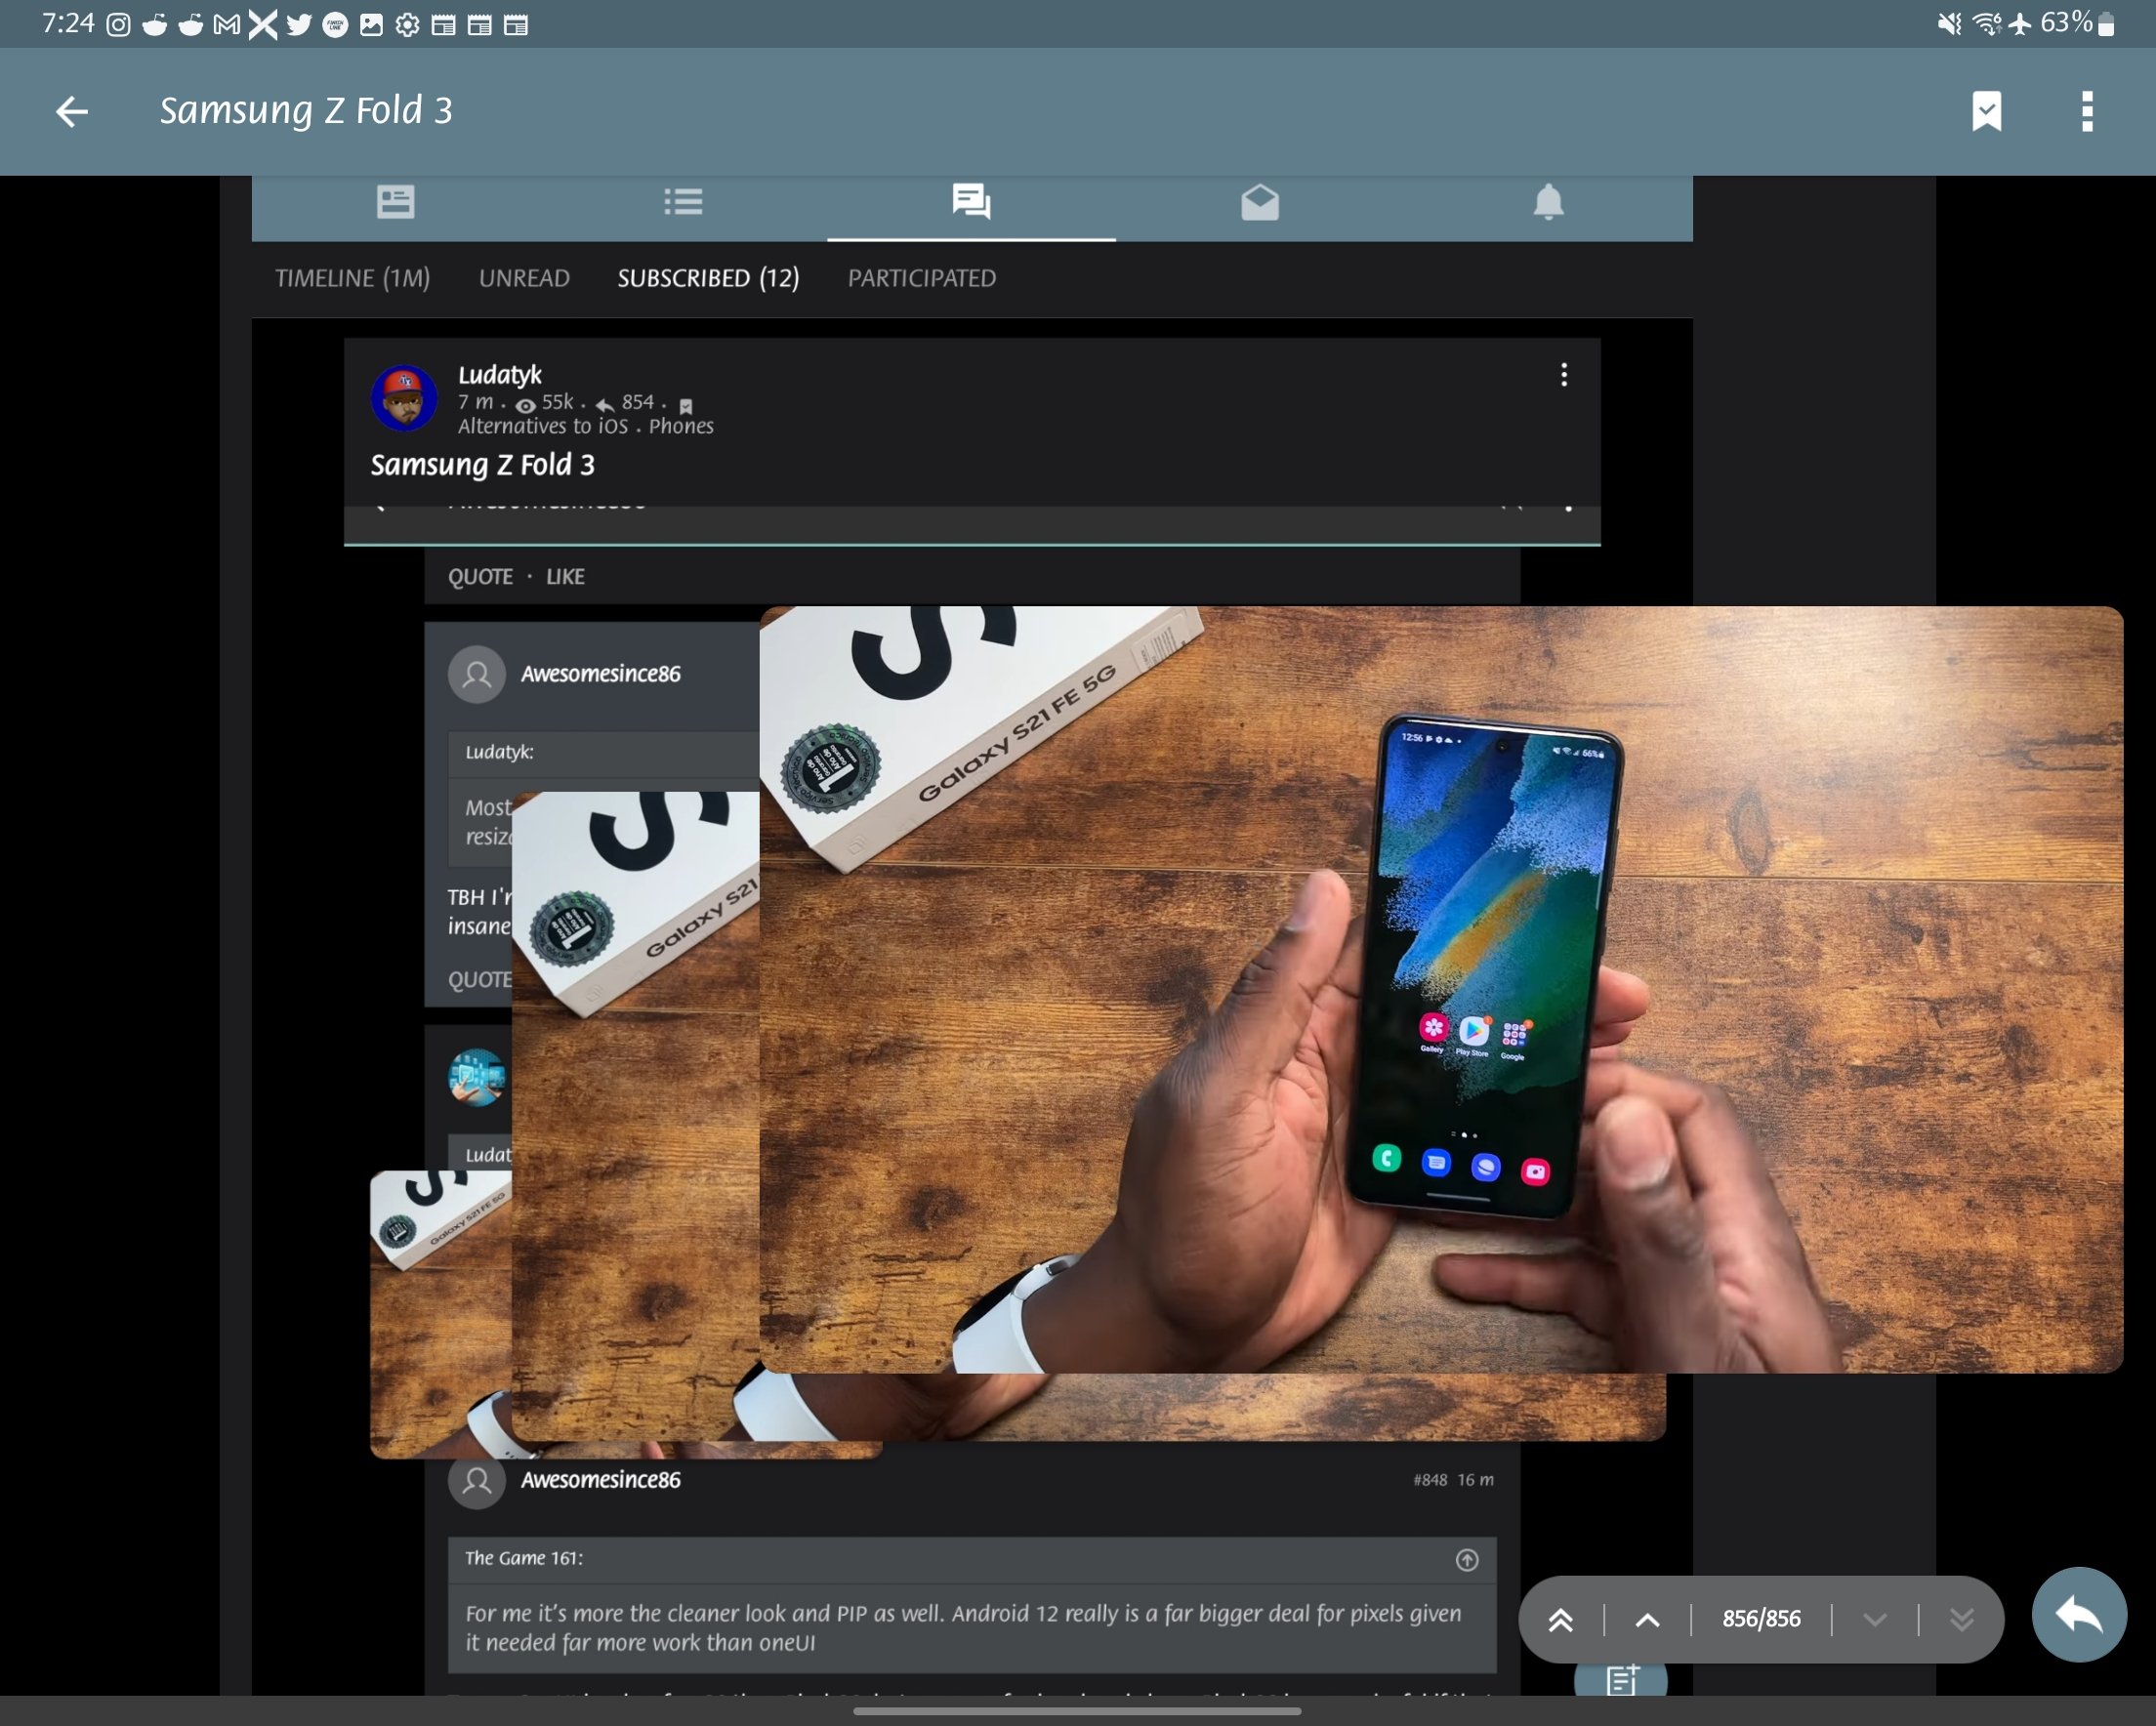
Task: Toggle the bookmark for this thread
Action: click(1986, 111)
